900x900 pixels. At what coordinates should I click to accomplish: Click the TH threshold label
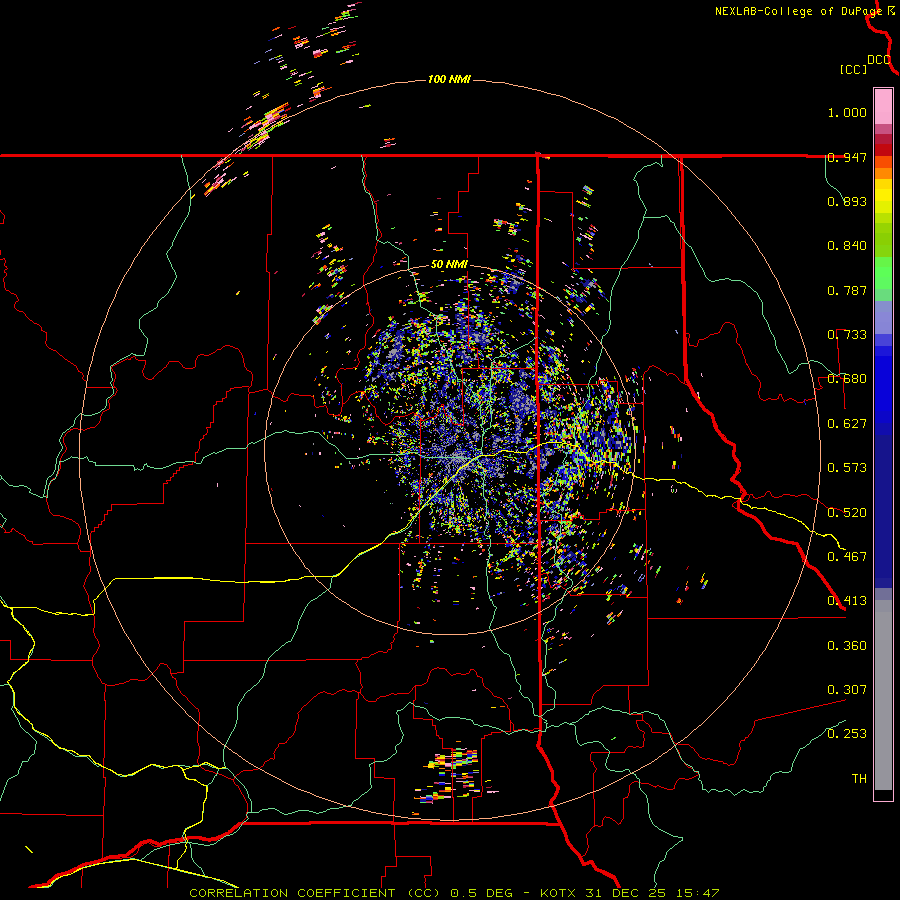point(859,779)
